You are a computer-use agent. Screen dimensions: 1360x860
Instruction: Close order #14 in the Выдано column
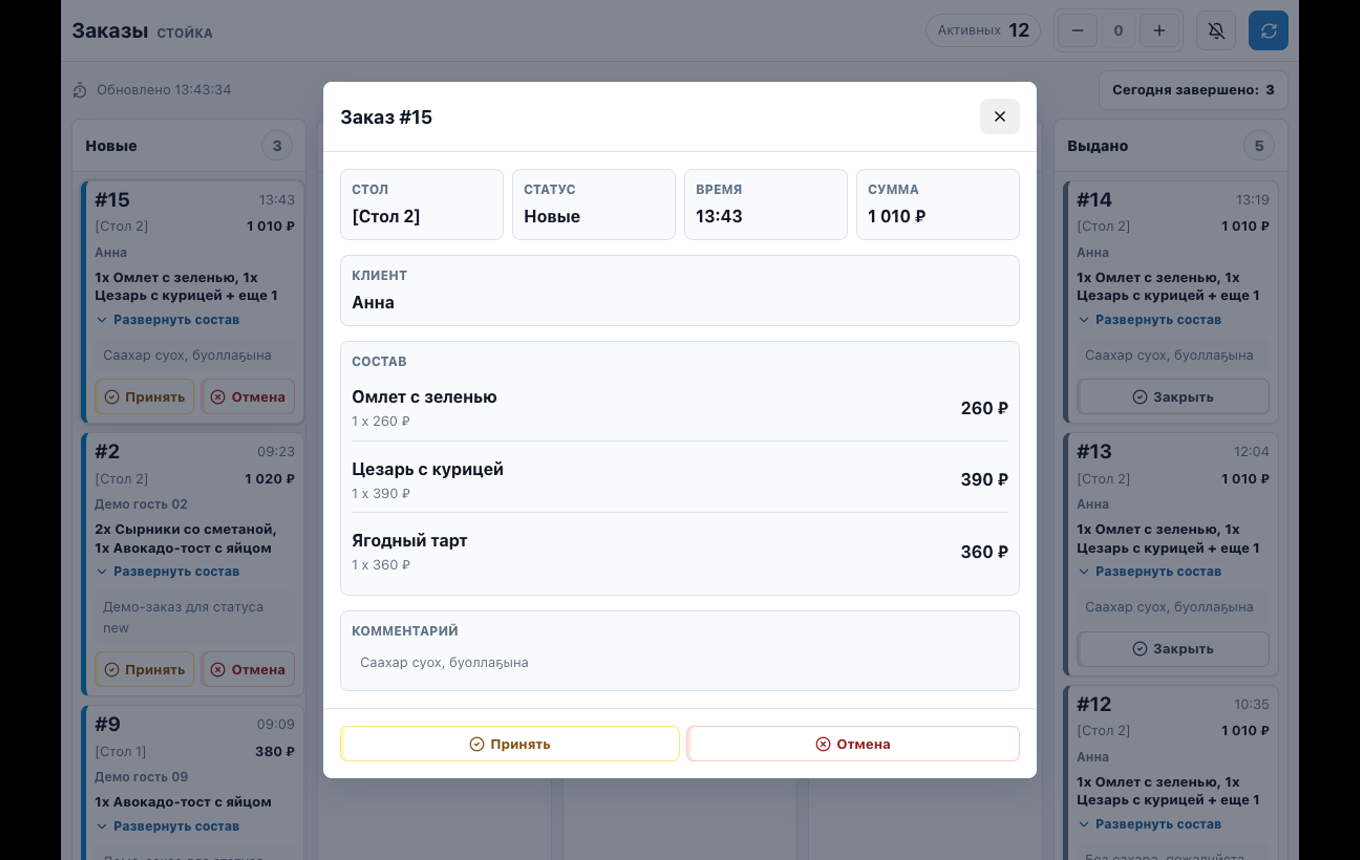[x=1173, y=397]
